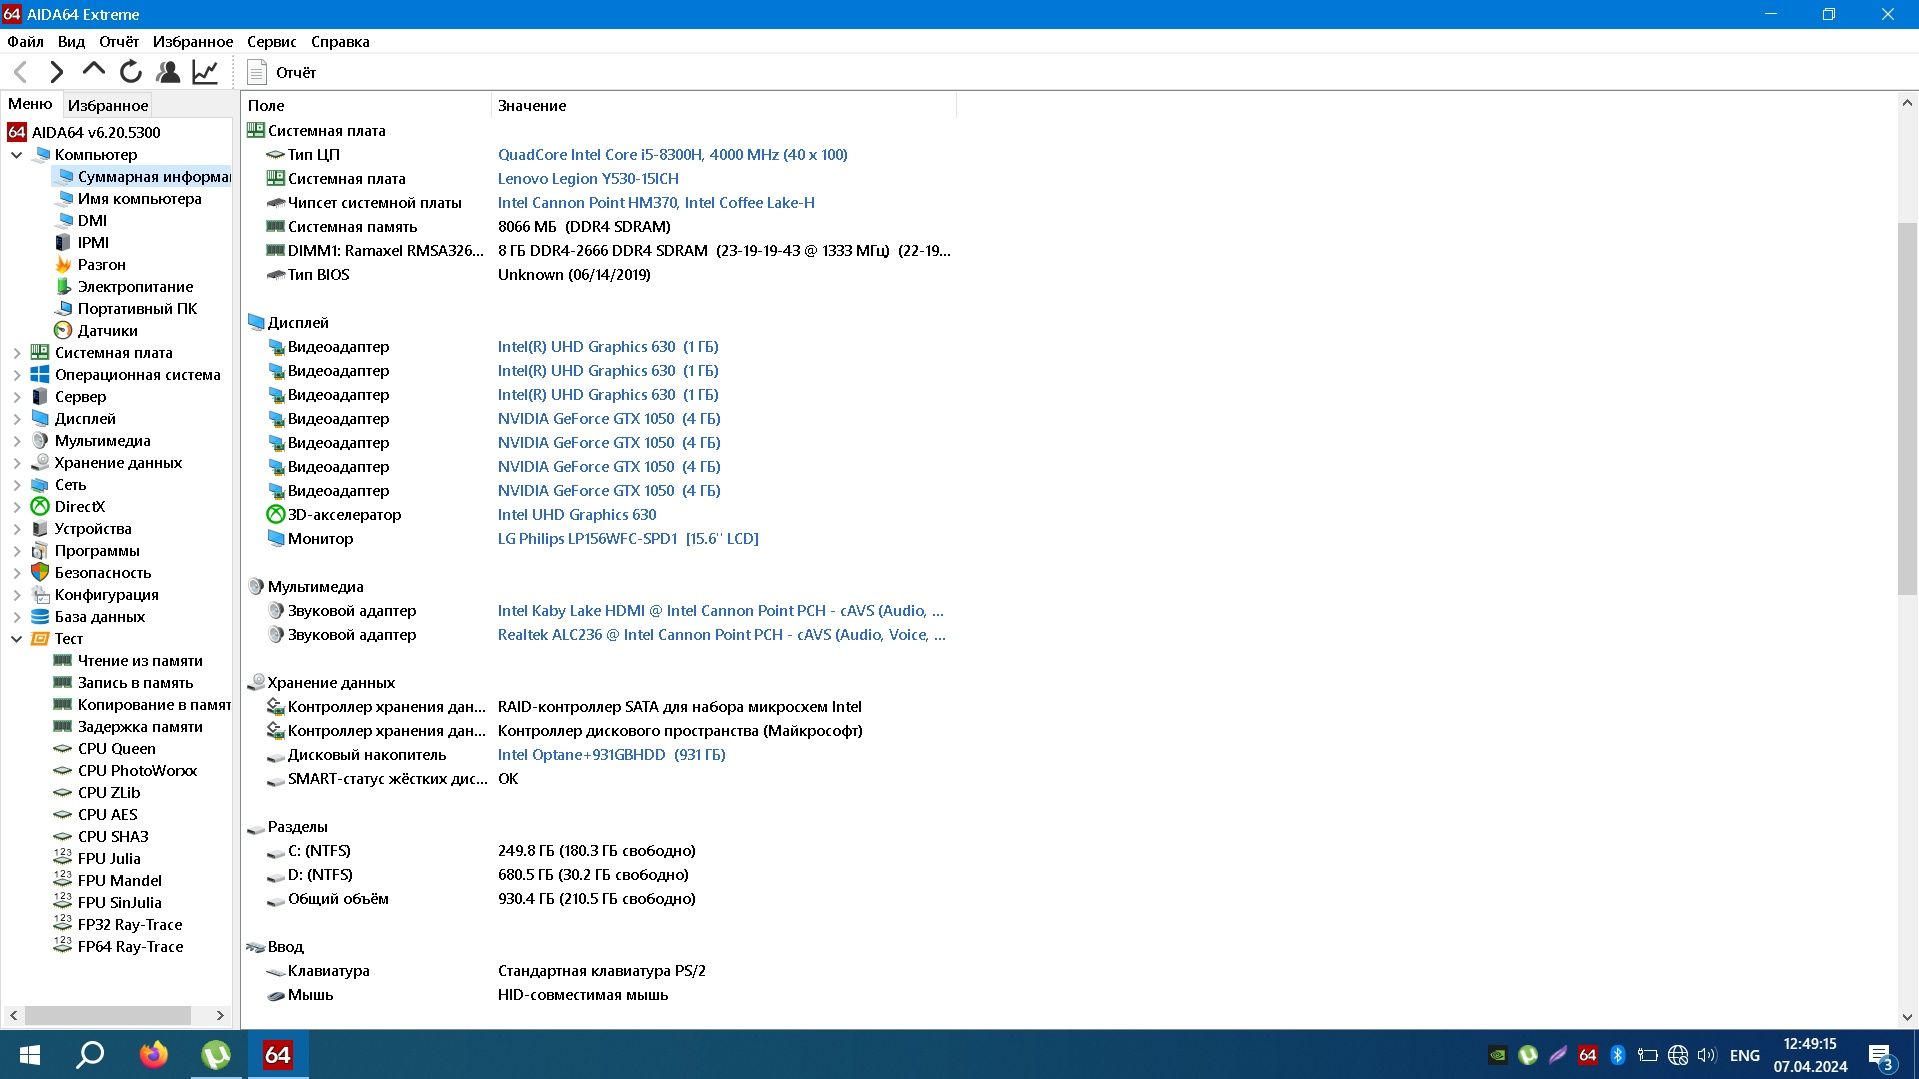1919x1079 pixels.
Task: Click the DirectX Xbox icon in tree
Action: coord(40,507)
